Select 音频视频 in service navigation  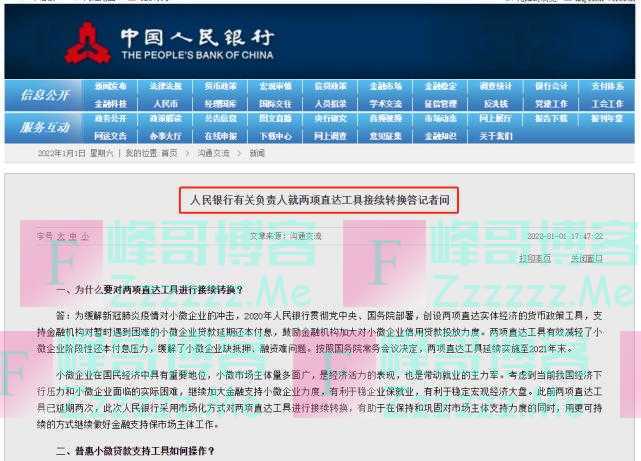pyautogui.click(x=385, y=119)
